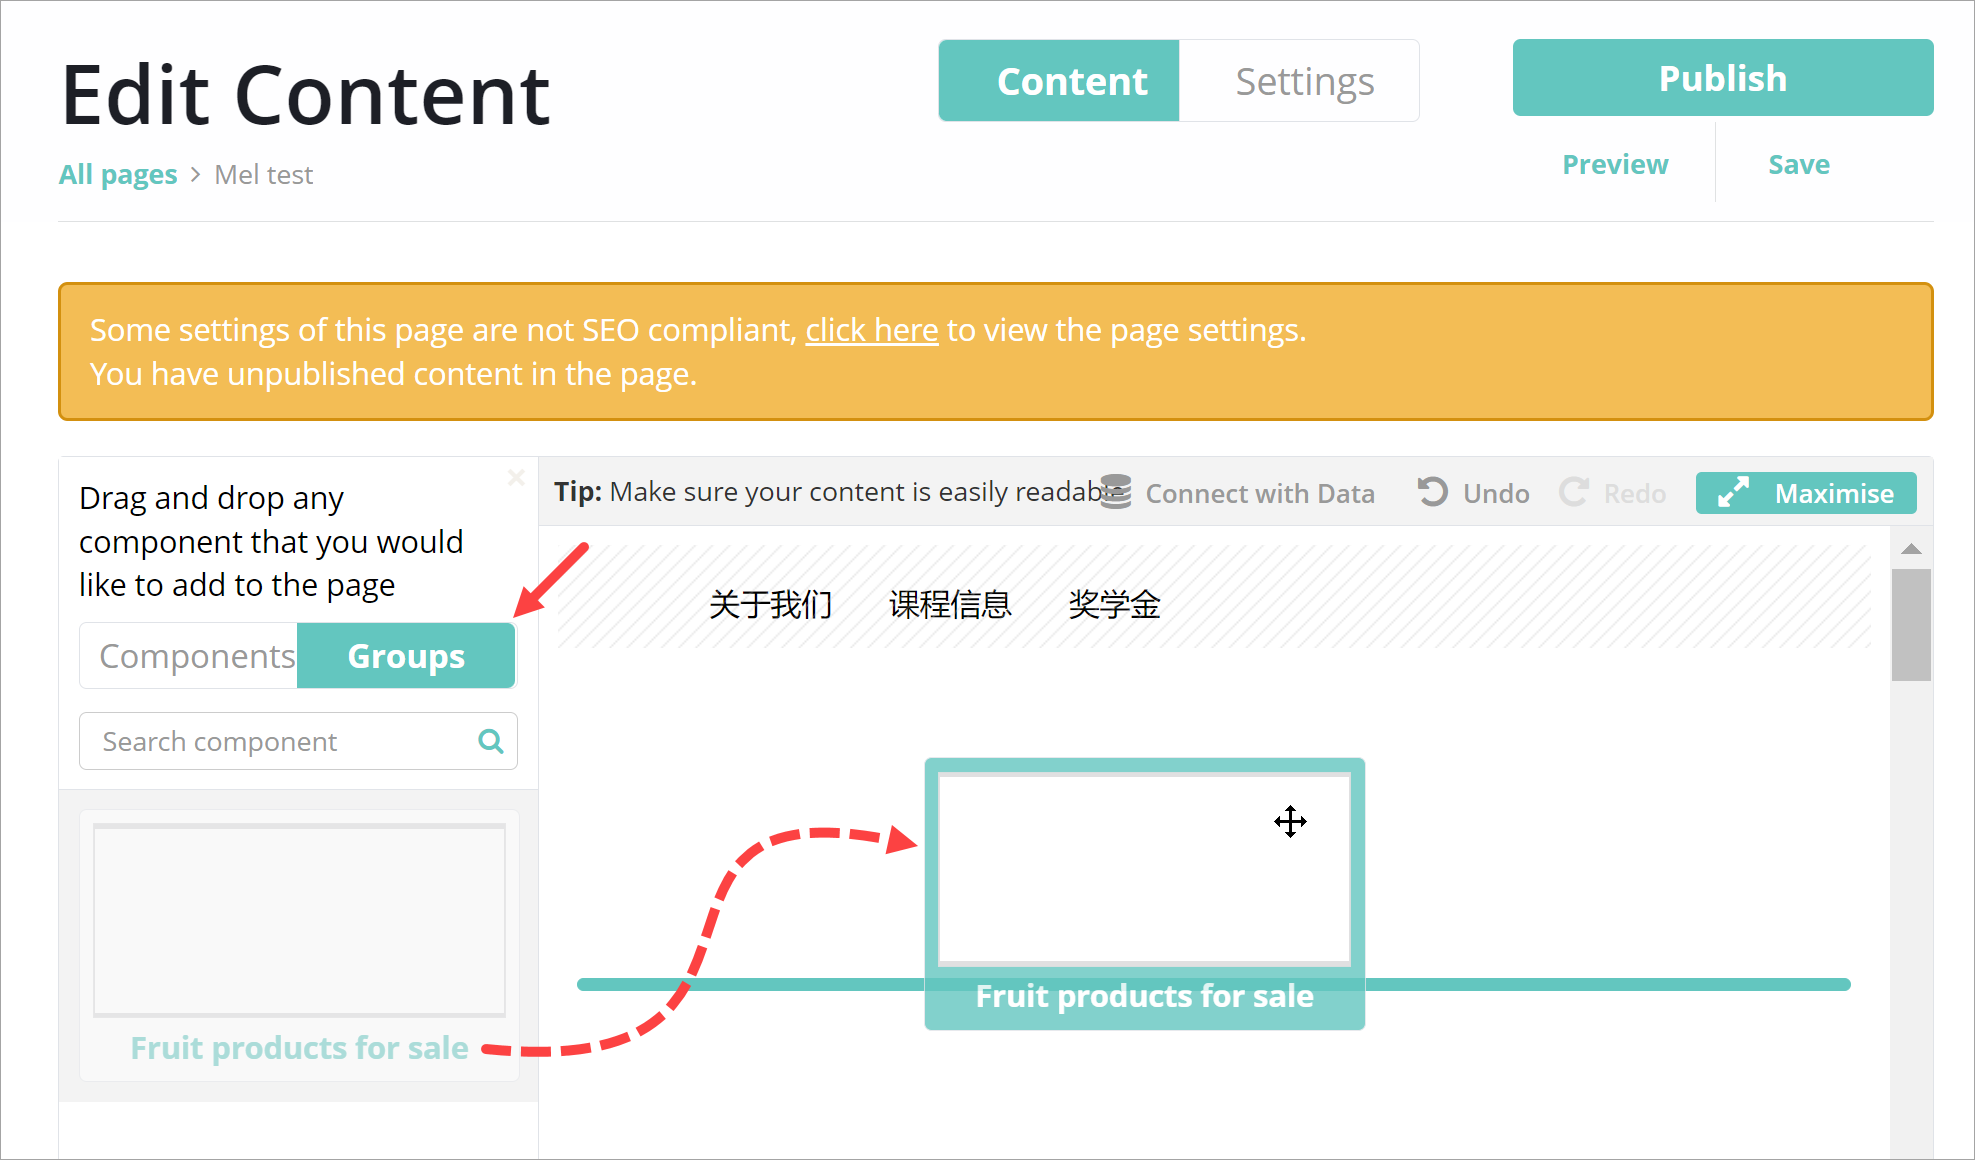1975x1160 pixels.
Task: Click the search magnifier icon
Action: coord(490,741)
